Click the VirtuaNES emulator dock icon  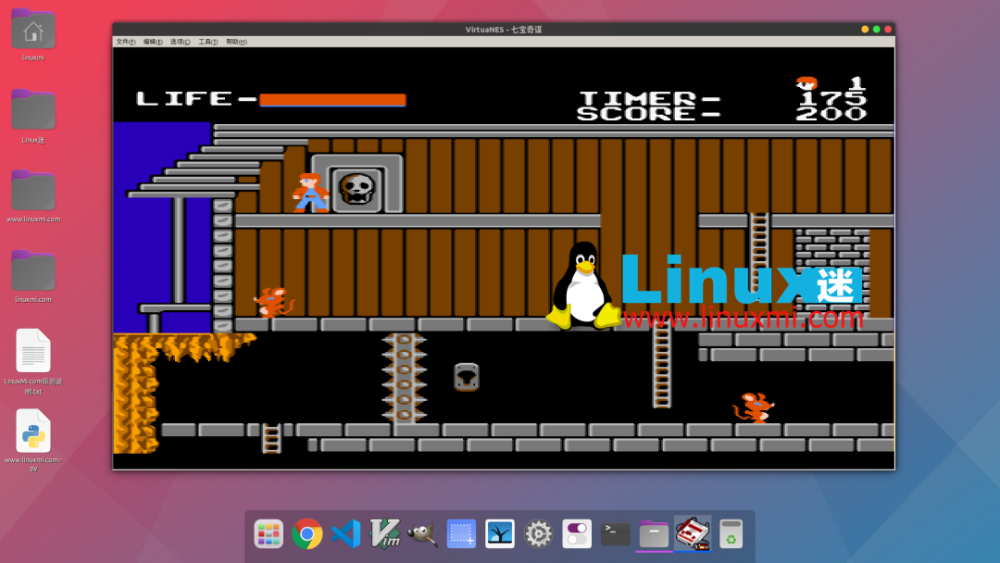tap(693, 534)
